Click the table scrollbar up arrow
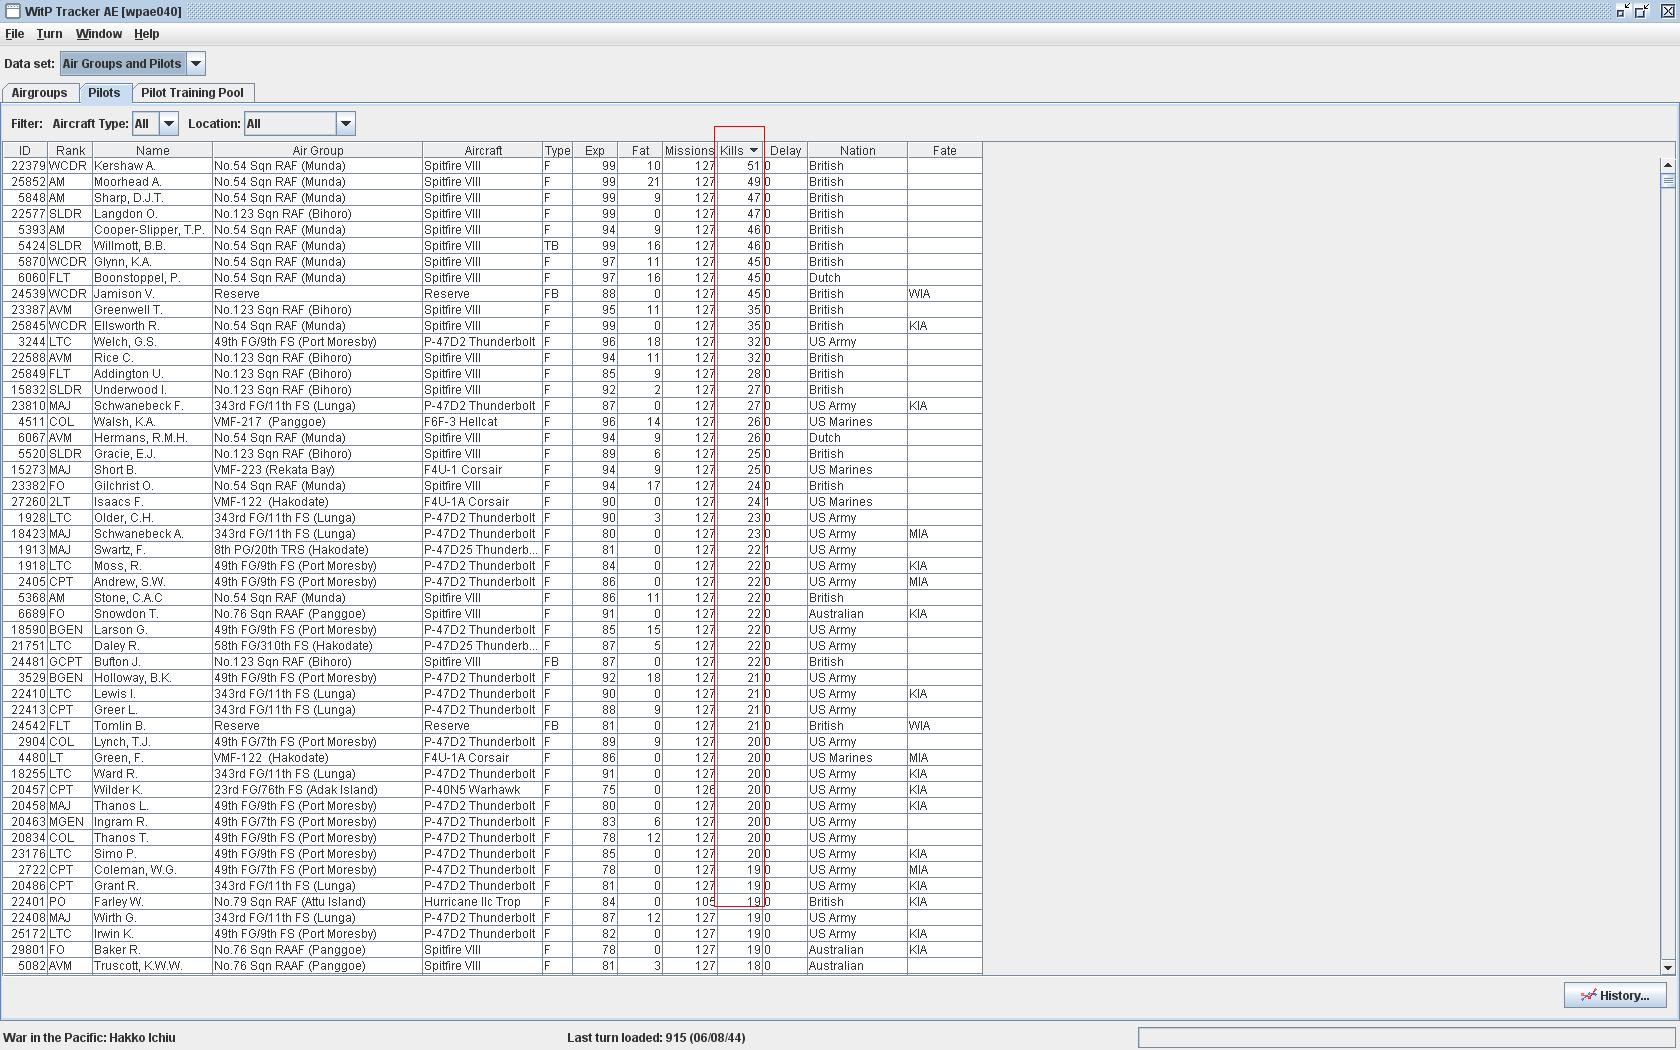The width and height of the screenshot is (1680, 1050). 1667,165
